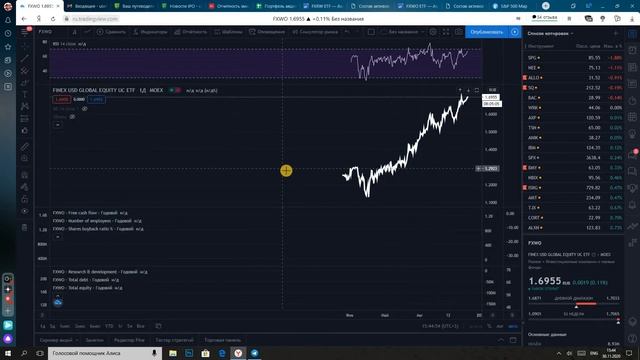Select the 1D time range
This screenshot has width=640, height=360.
[x=42, y=326]
